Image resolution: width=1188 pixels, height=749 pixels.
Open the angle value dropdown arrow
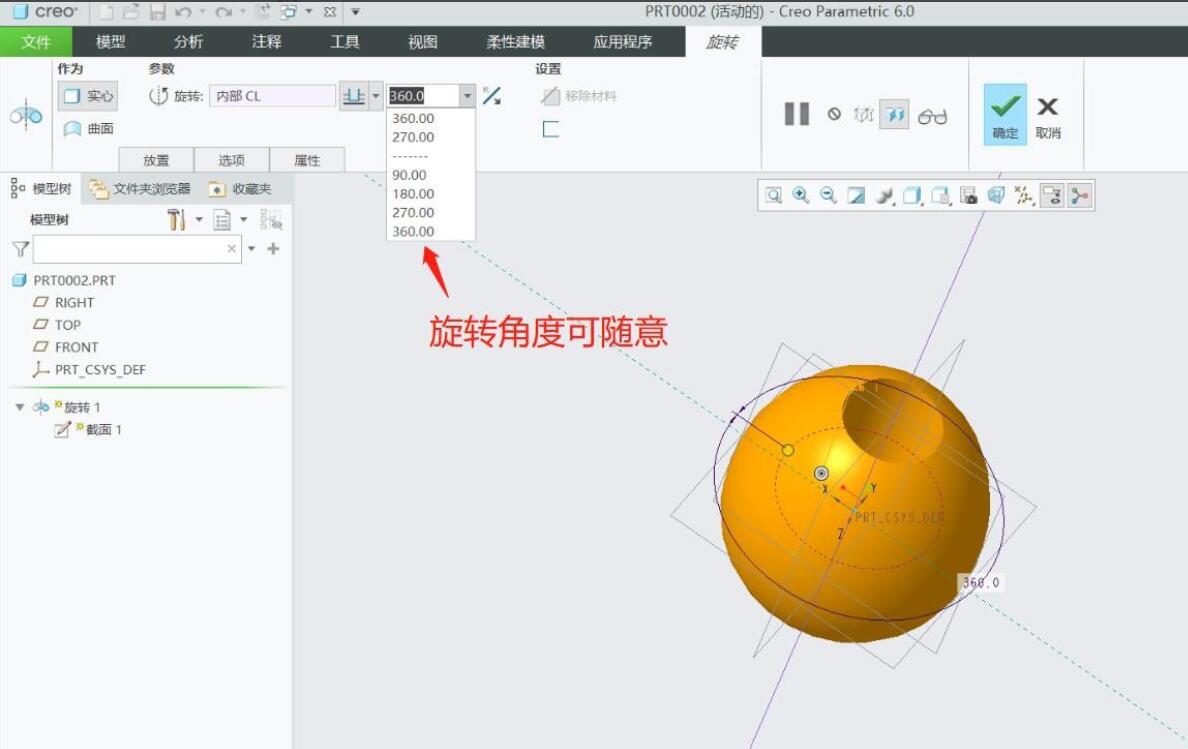point(467,96)
